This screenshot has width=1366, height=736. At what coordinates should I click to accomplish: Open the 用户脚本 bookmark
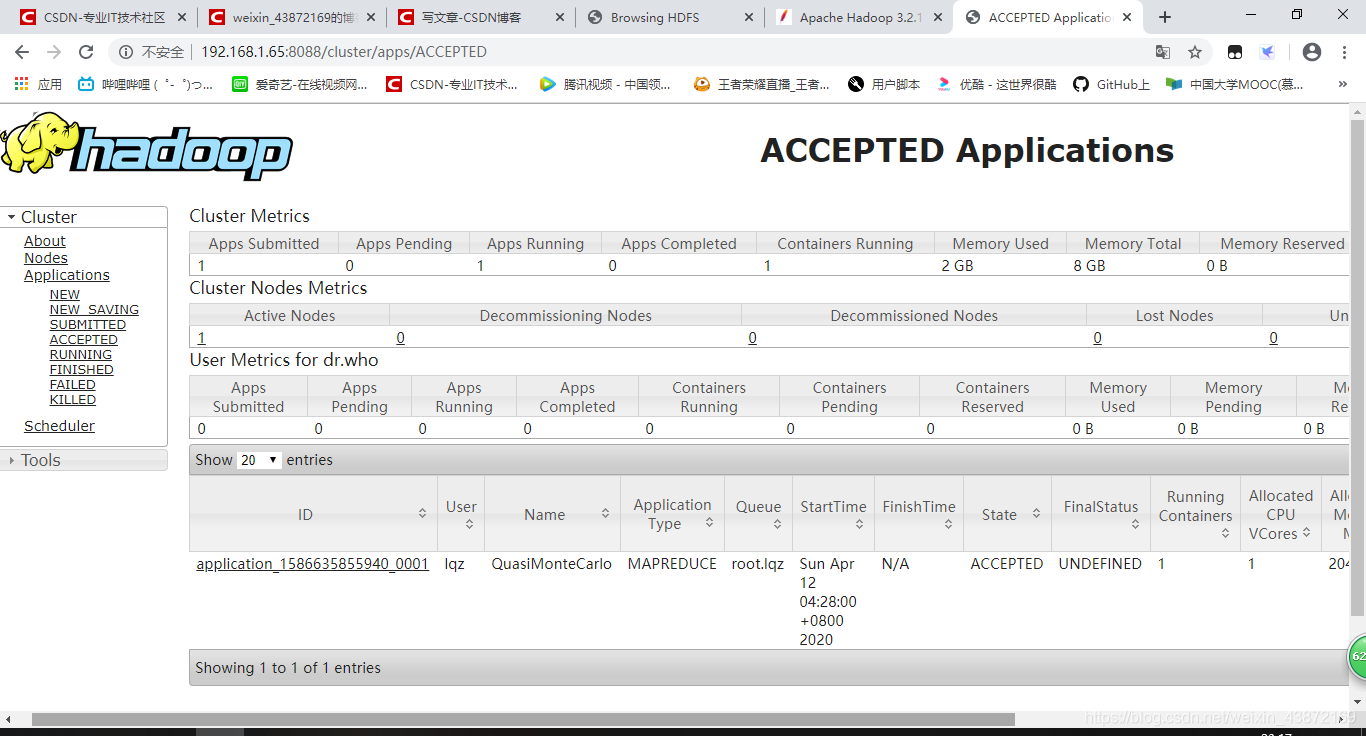pos(884,85)
